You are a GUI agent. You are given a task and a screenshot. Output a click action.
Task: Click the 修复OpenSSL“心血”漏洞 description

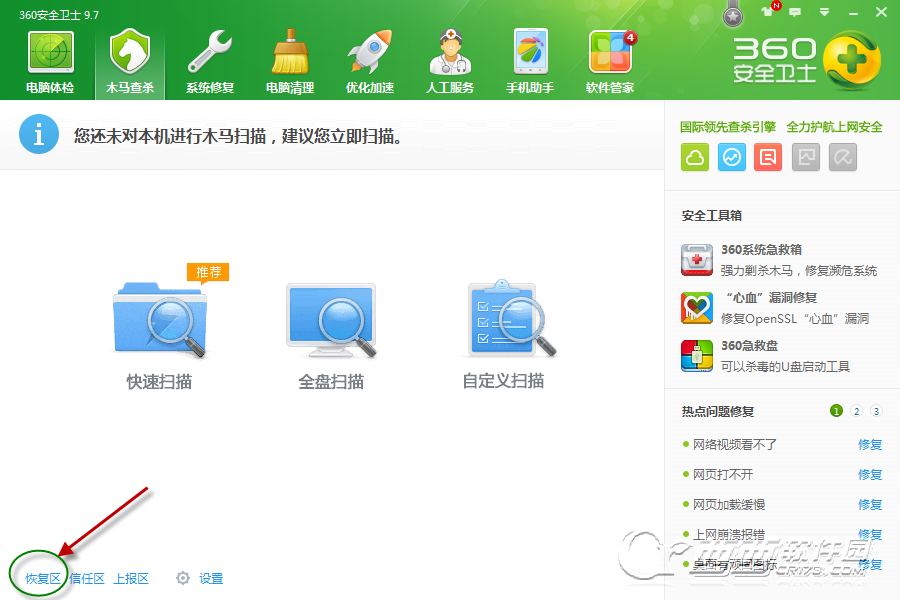coord(795,318)
